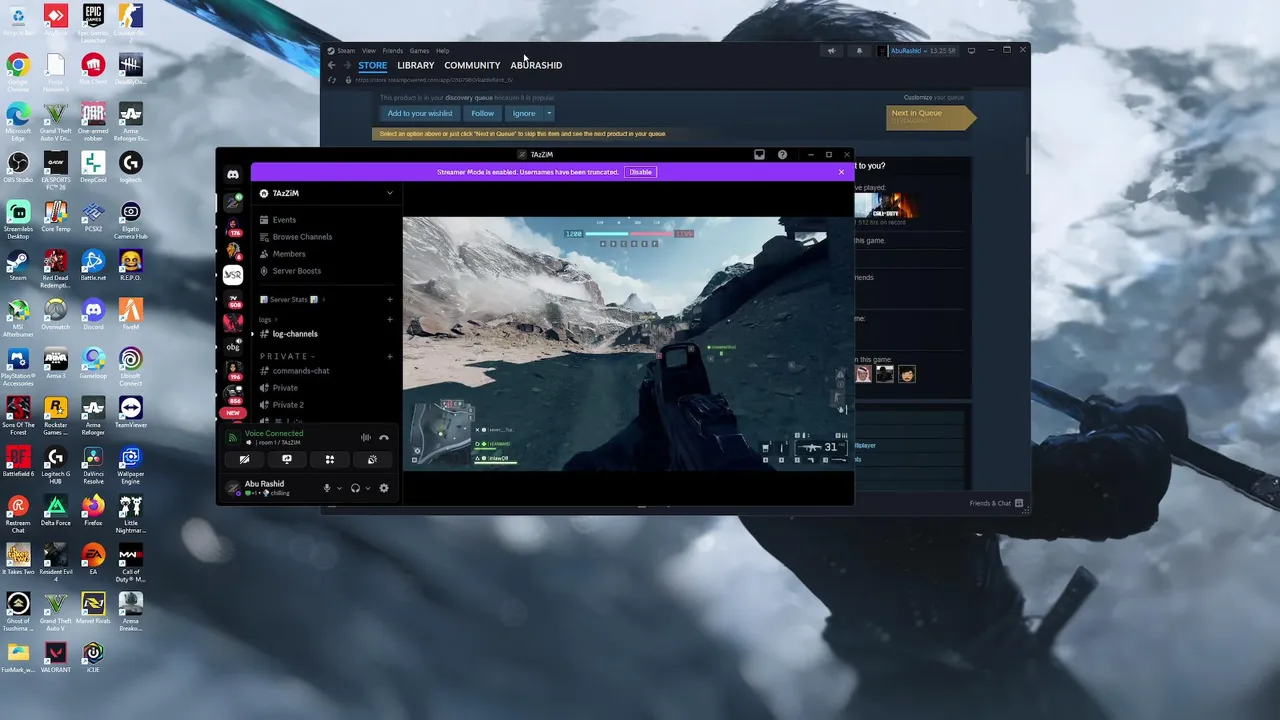Open microphone input options arrow in Discord
Image resolution: width=1280 pixels, height=720 pixels.
[339, 488]
